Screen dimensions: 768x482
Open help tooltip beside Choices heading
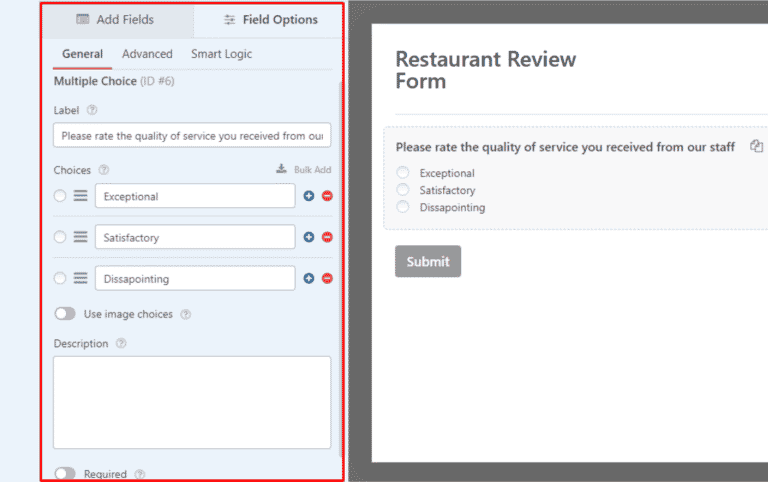click(104, 170)
